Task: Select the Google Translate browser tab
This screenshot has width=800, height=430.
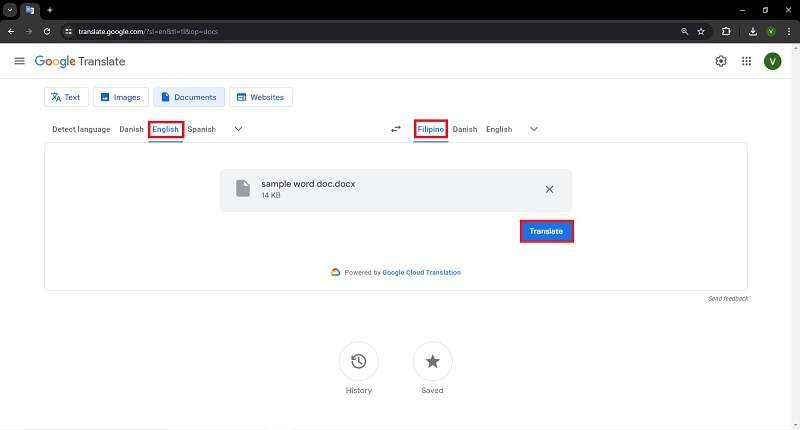Action: (30, 10)
